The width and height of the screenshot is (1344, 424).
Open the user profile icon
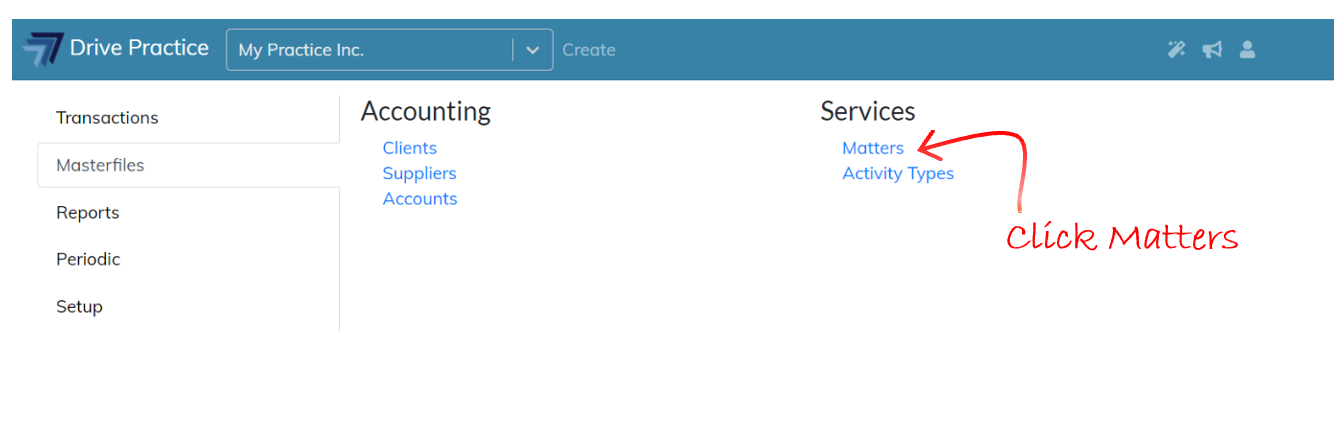1247,49
